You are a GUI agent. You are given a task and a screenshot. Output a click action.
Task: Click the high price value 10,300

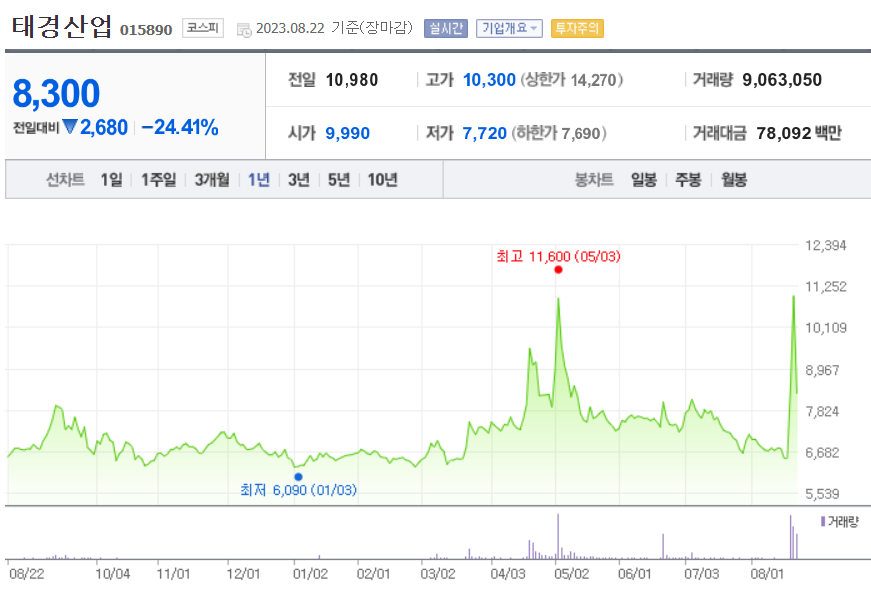(x=489, y=80)
